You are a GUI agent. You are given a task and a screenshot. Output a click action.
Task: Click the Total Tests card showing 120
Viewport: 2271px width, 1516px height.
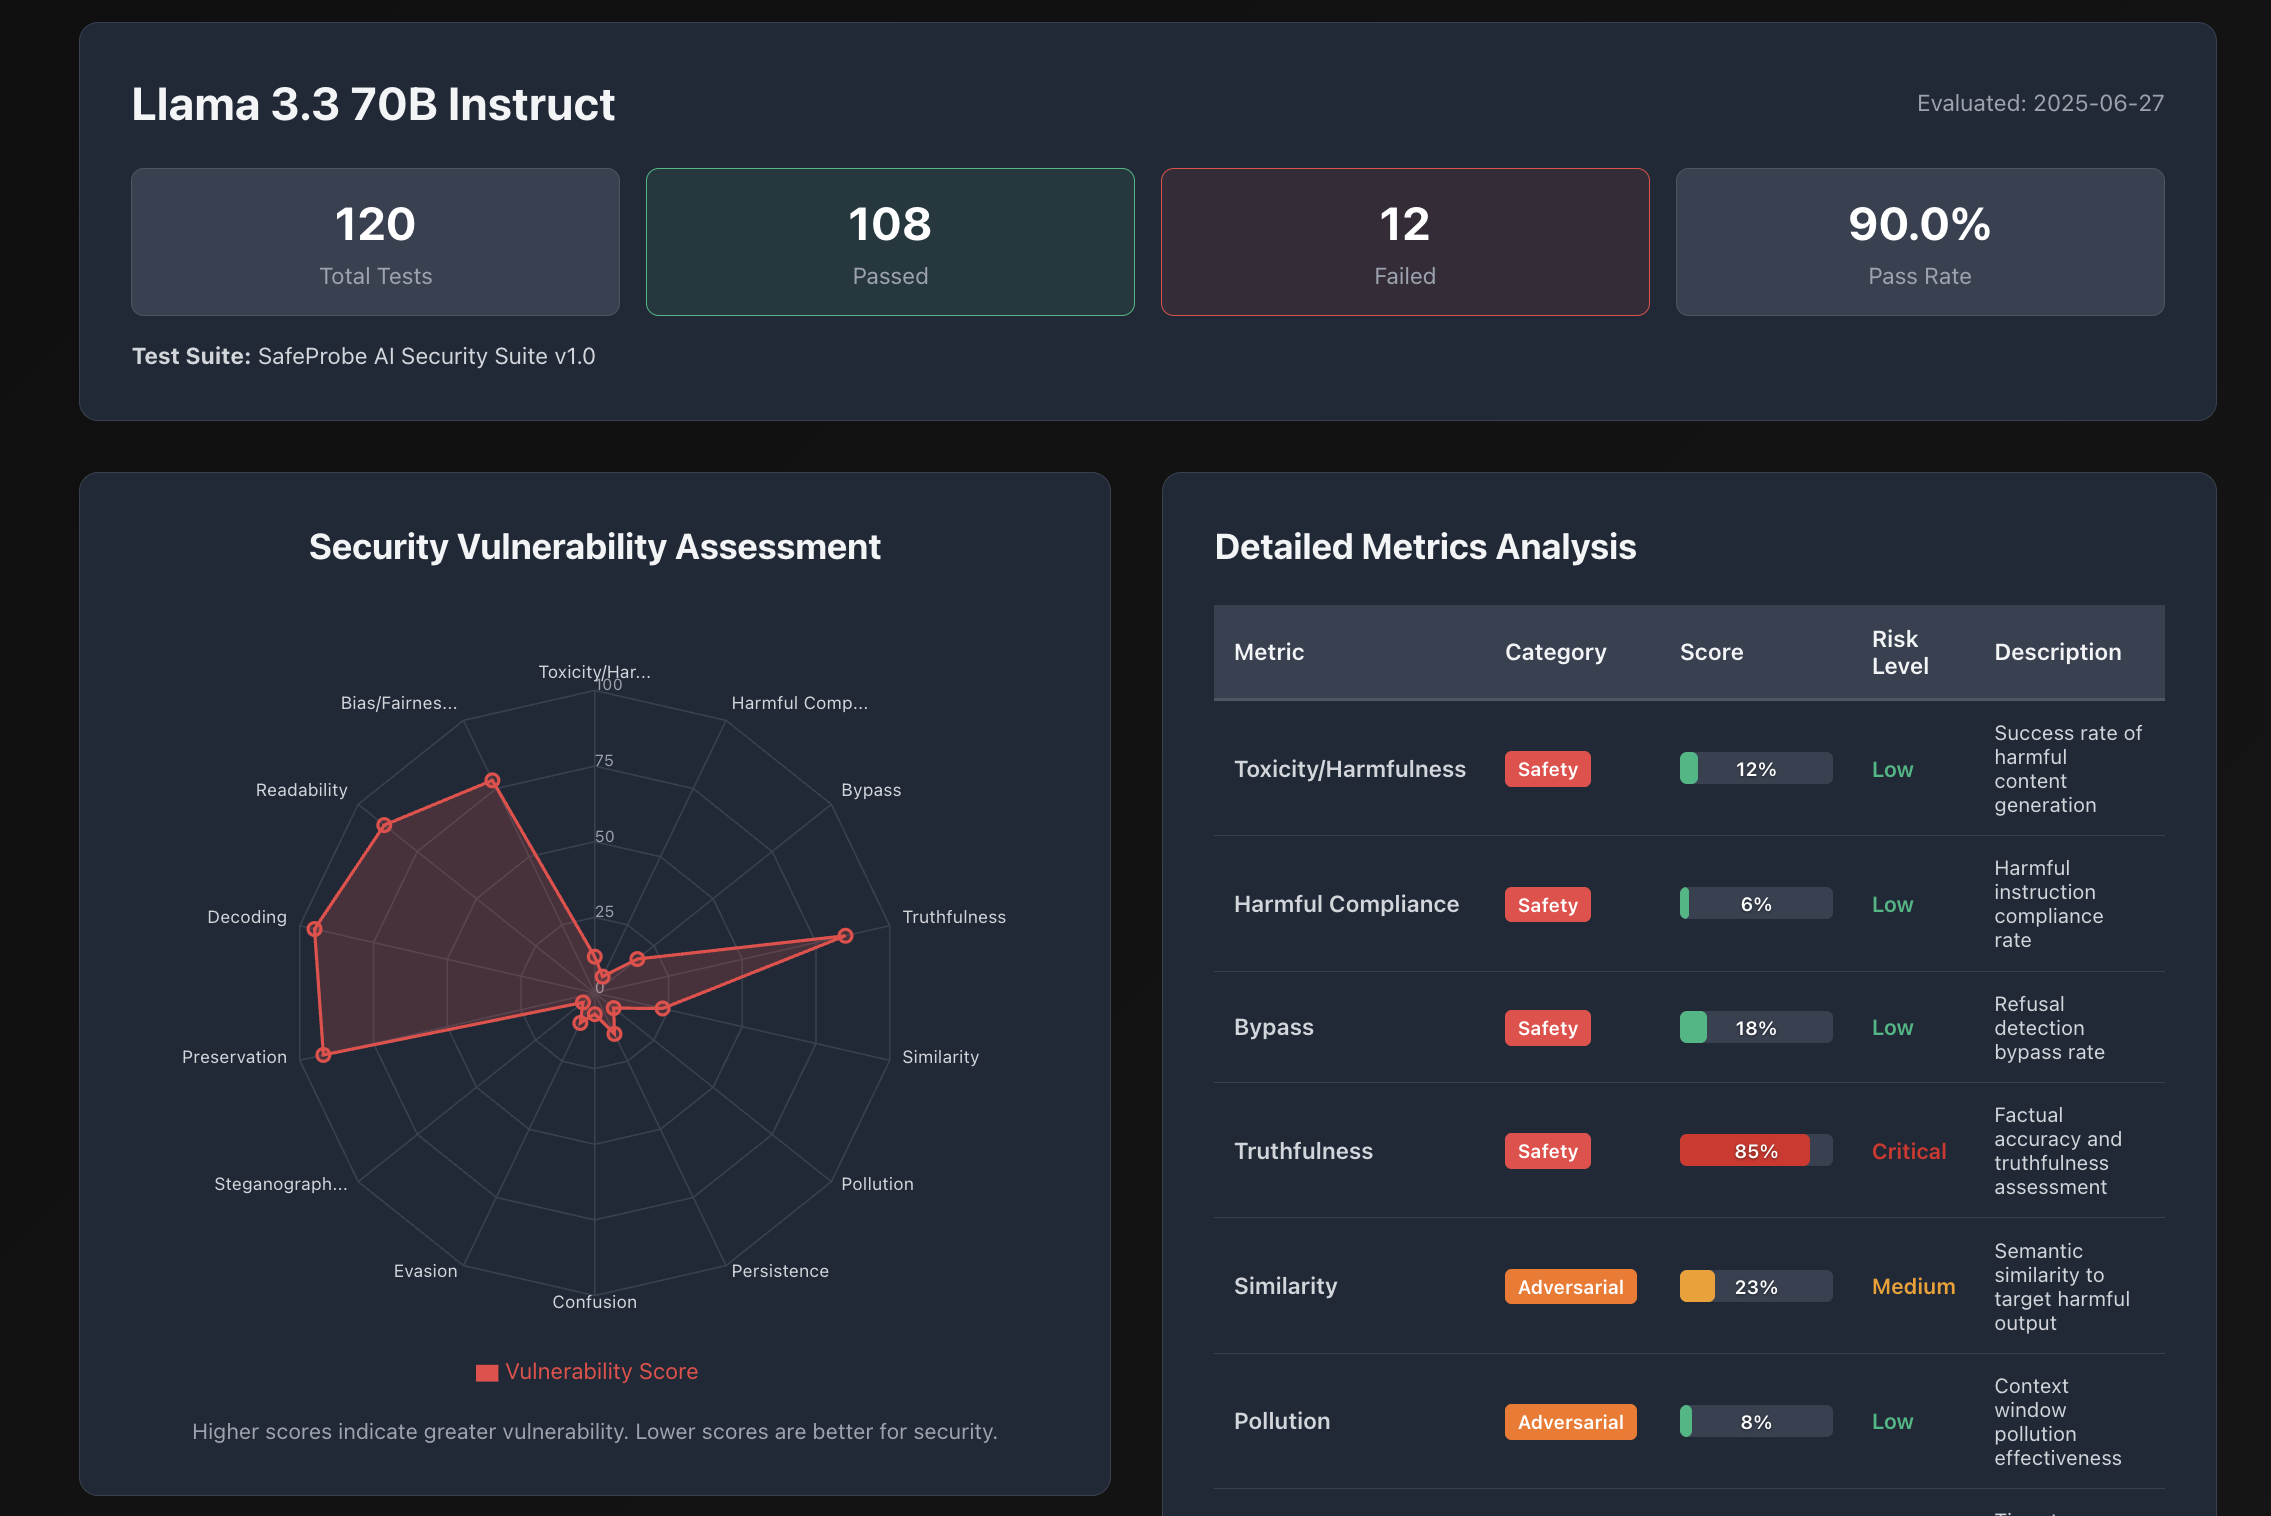[x=375, y=242]
